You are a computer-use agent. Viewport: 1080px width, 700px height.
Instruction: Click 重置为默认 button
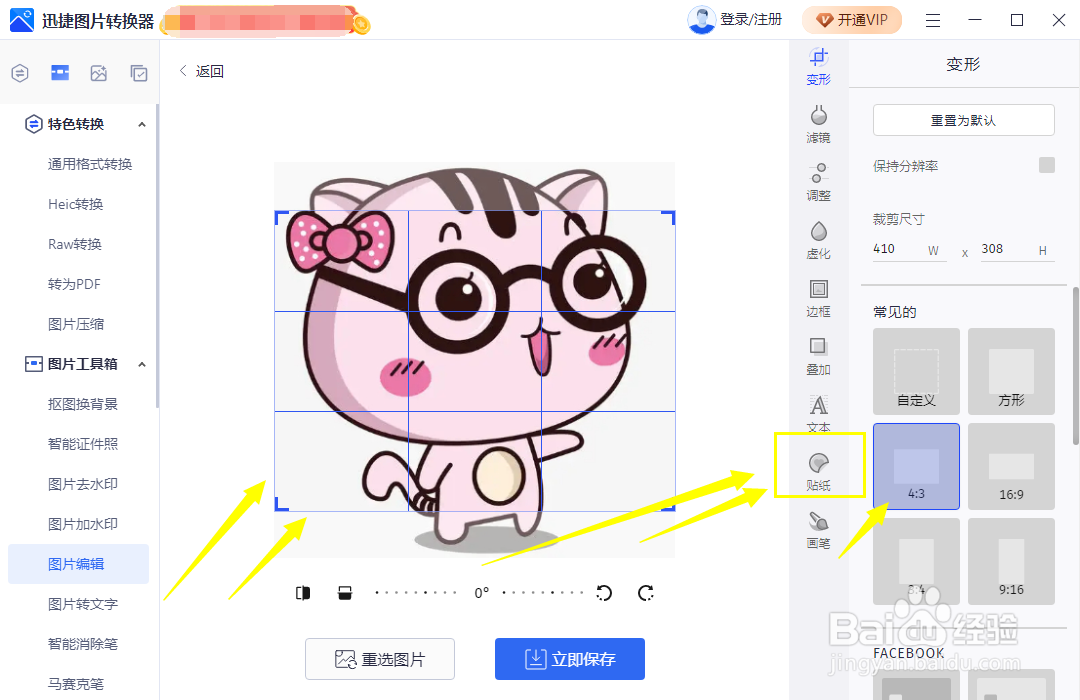963,120
